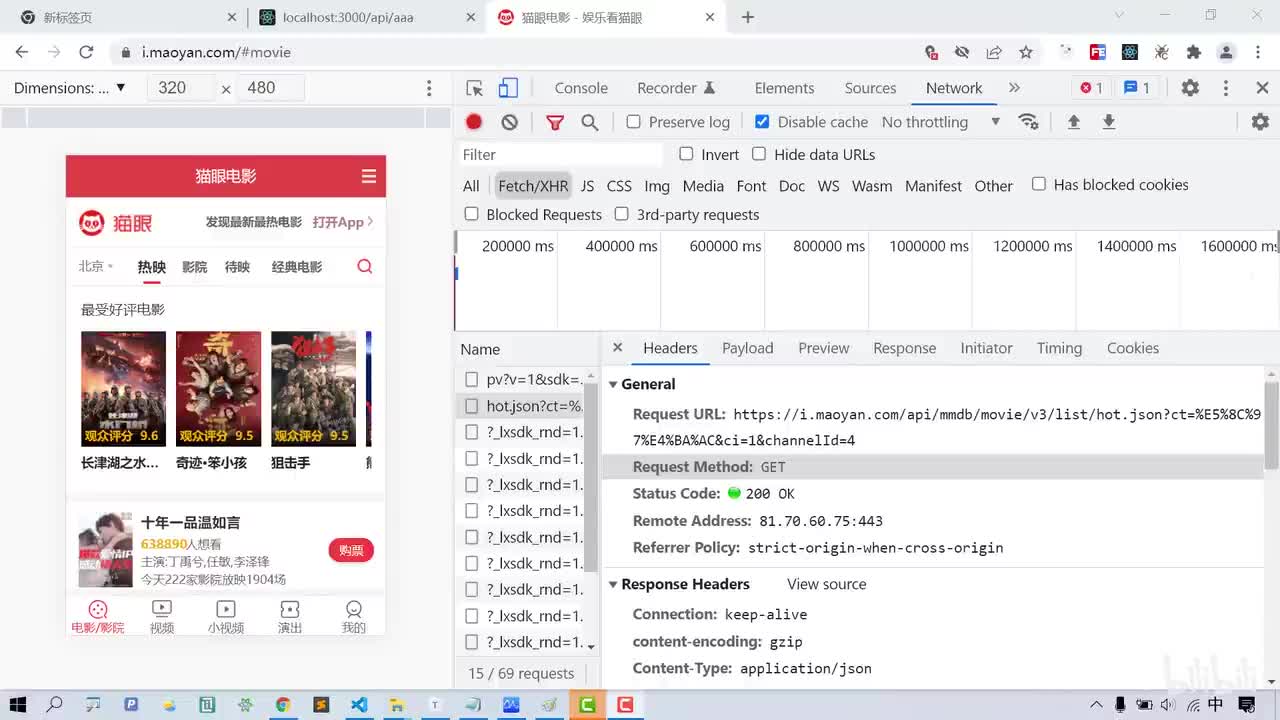
Task: Click the headers pane vertical scrollbar
Action: (x=1271, y=425)
